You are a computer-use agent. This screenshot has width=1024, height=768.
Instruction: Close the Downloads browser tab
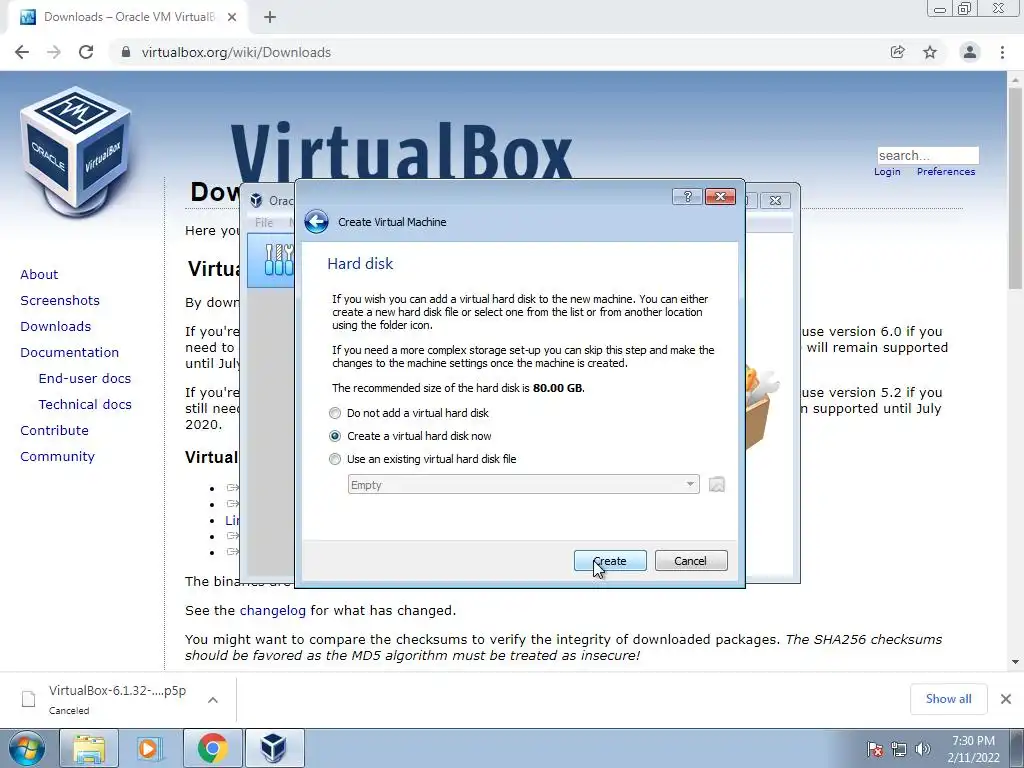click(232, 18)
